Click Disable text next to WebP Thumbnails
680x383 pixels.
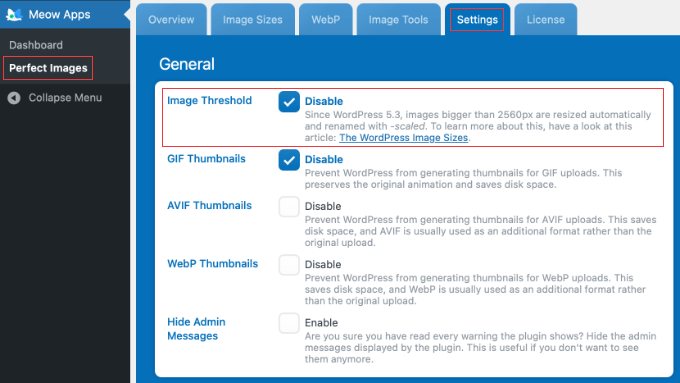[x=323, y=264]
